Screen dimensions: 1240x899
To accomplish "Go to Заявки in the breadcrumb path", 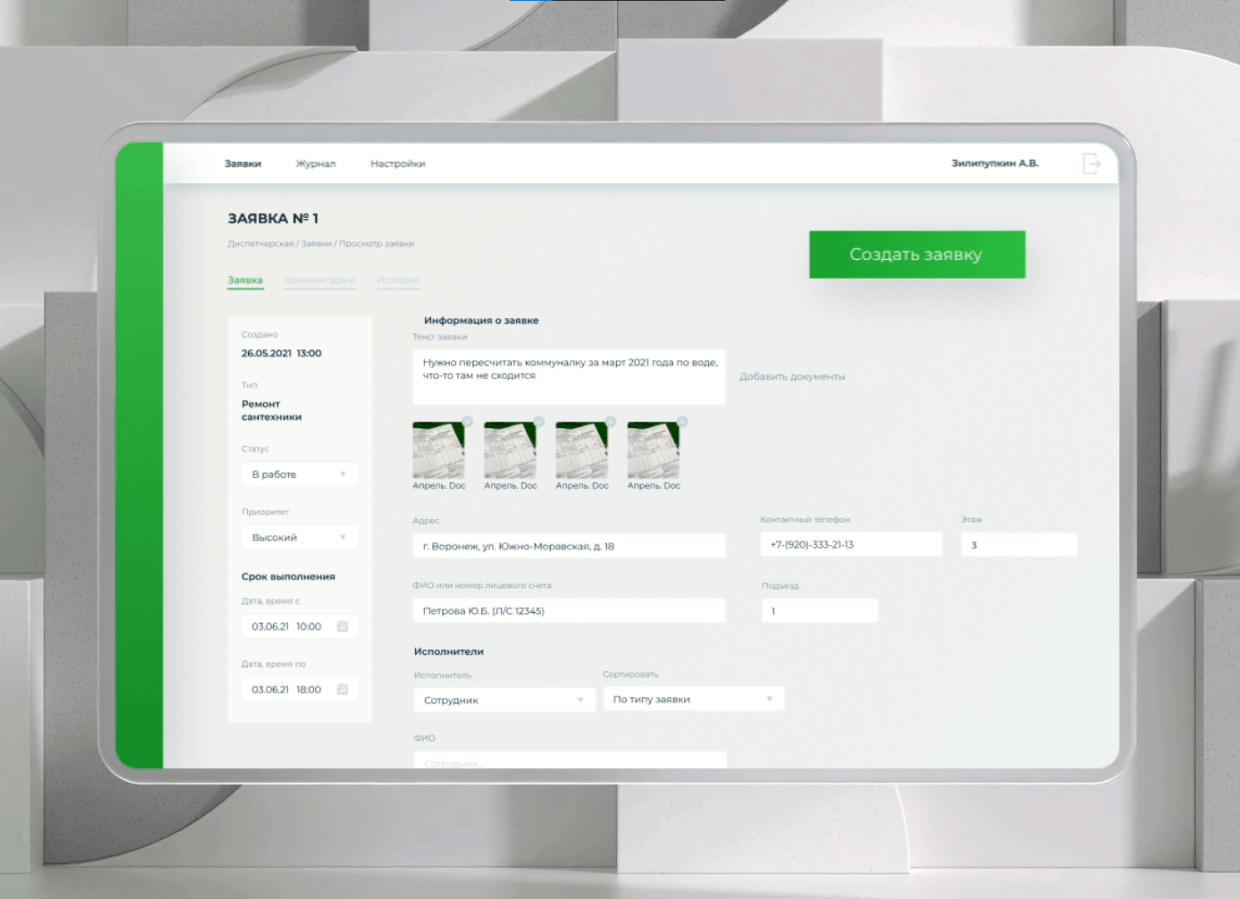I will coord(316,243).
